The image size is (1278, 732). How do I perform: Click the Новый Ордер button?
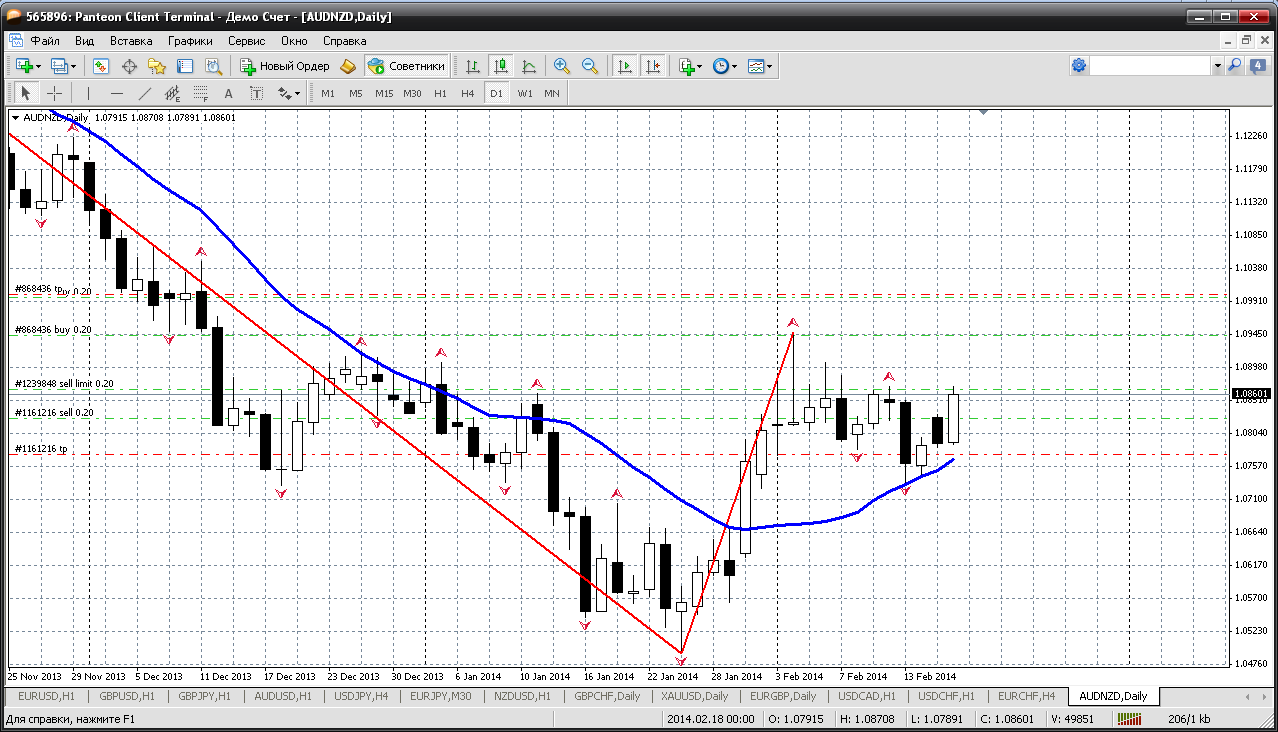[x=285, y=66]
